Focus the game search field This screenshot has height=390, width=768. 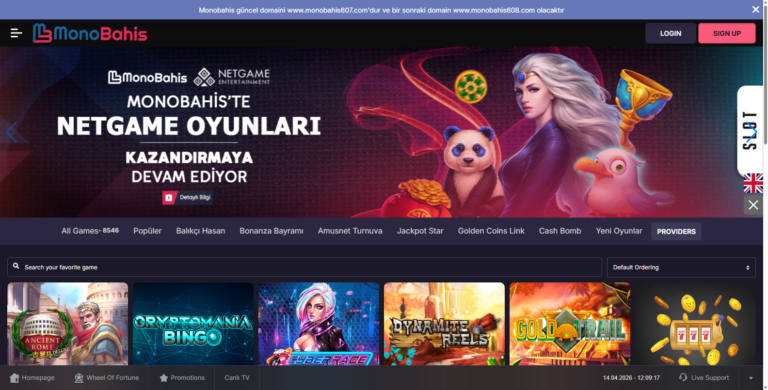click(304, 267)
